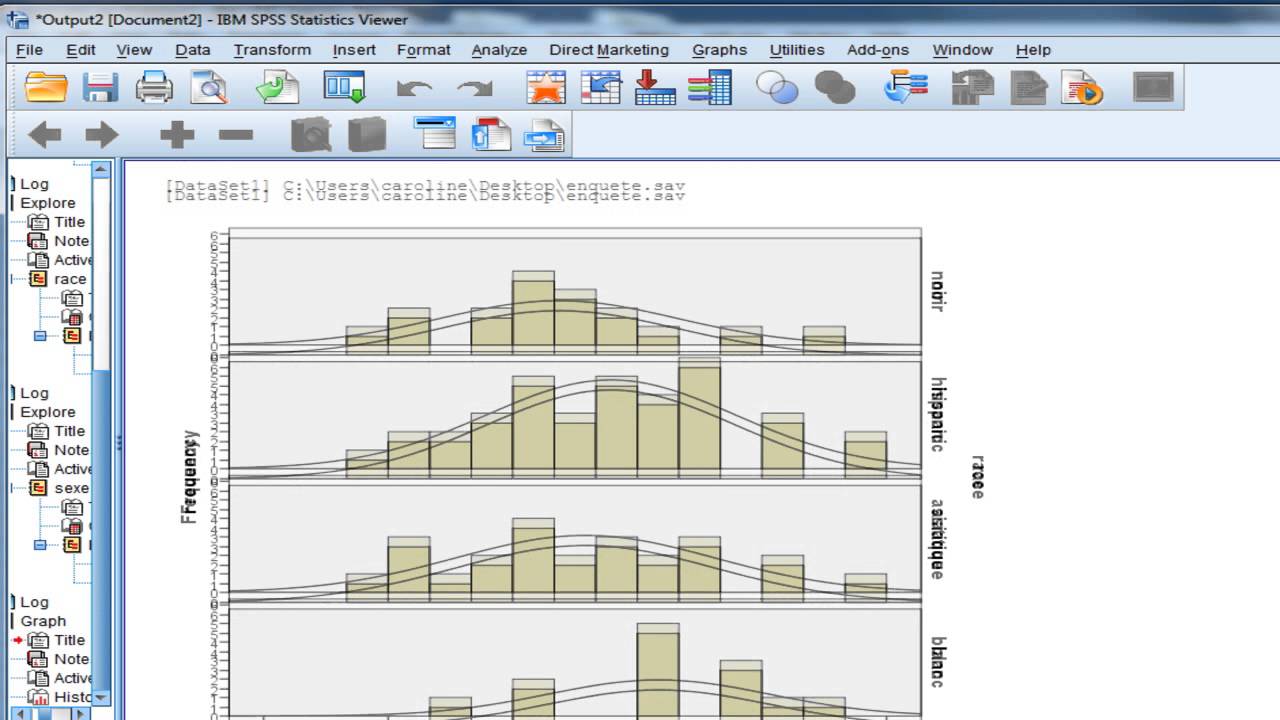Open the Add-ons menu

coord(878,50)
